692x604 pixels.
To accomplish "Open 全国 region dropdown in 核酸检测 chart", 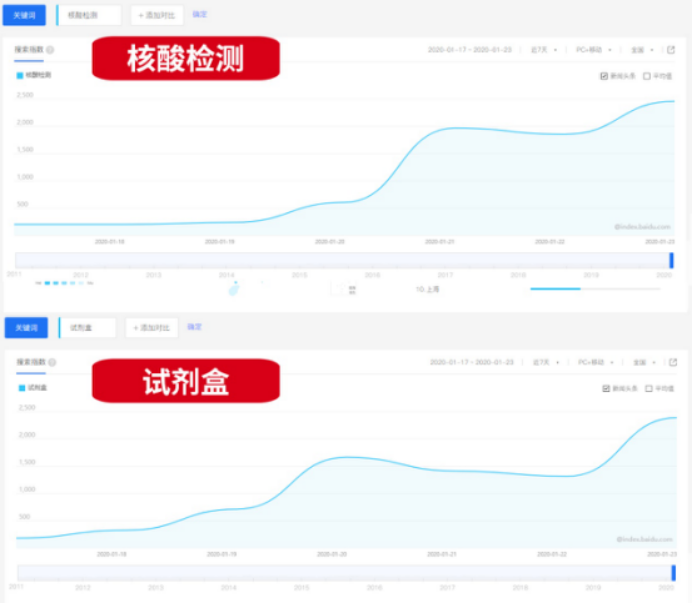I will [x=642, y=50].
